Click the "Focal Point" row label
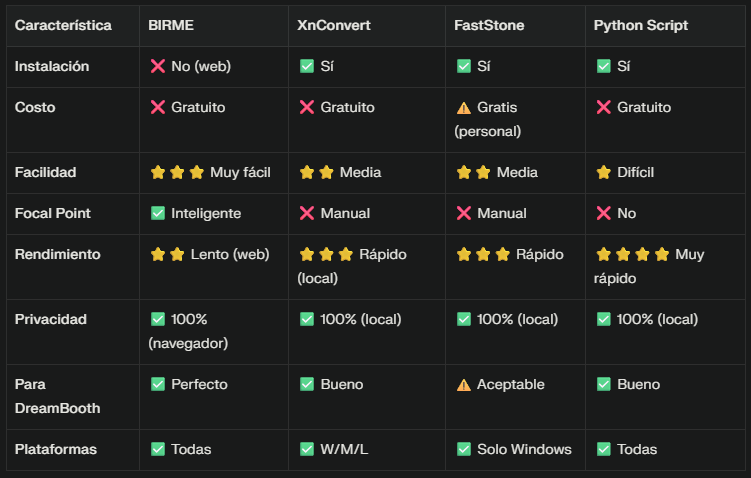The image size is (751, 478). [x=53, y=213]
